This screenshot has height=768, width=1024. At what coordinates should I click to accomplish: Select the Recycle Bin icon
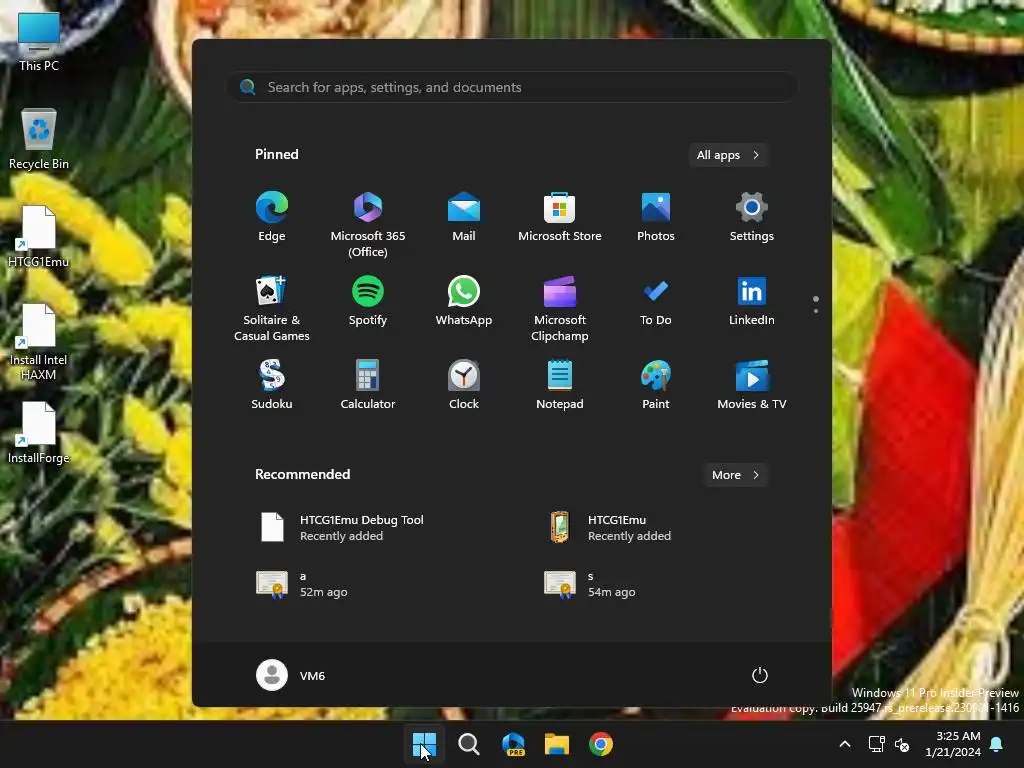[x=39, y=140]
